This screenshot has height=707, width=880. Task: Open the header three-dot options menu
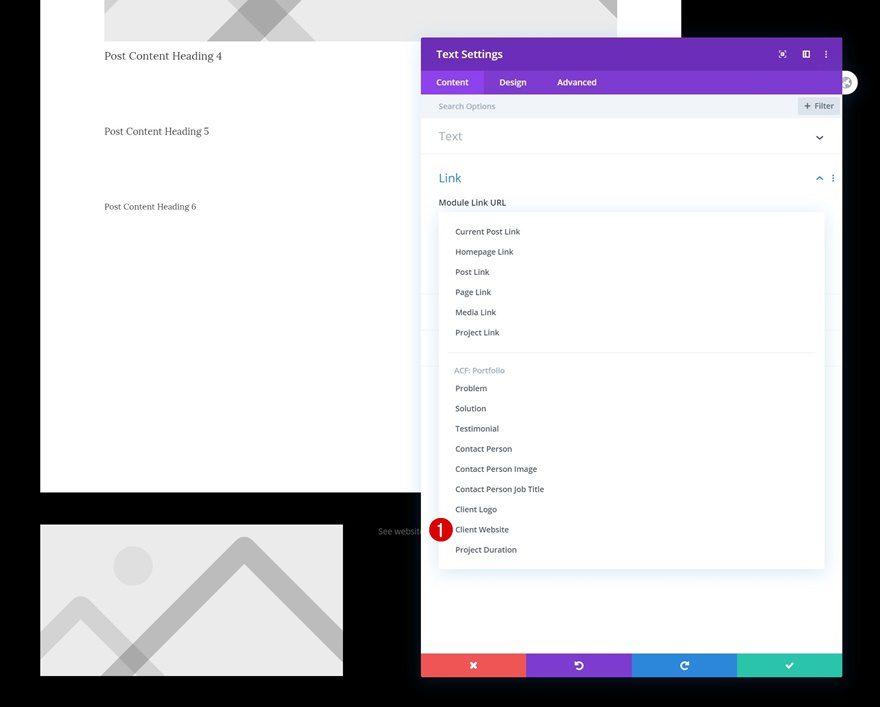point(825,54)
